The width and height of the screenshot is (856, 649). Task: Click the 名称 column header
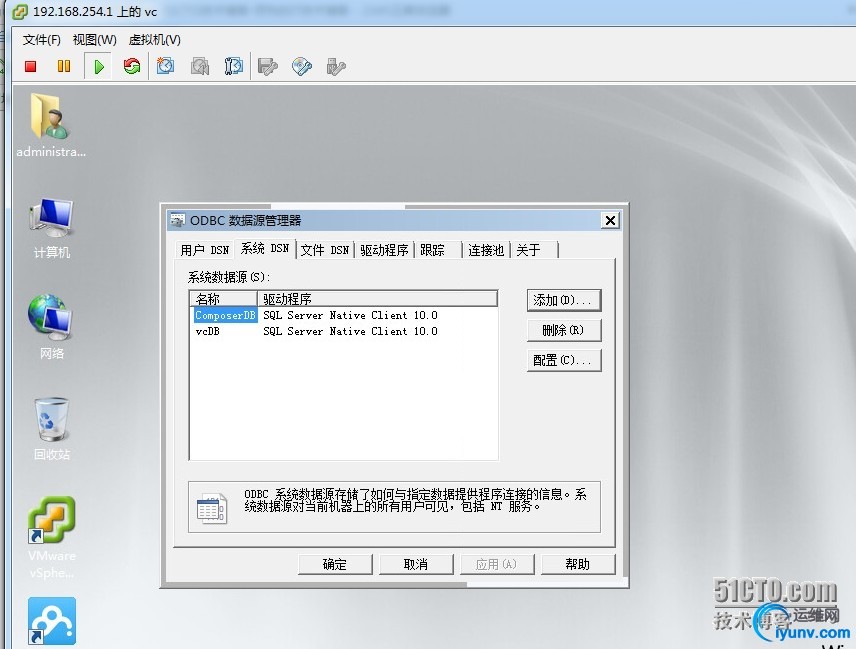[223, 299]
